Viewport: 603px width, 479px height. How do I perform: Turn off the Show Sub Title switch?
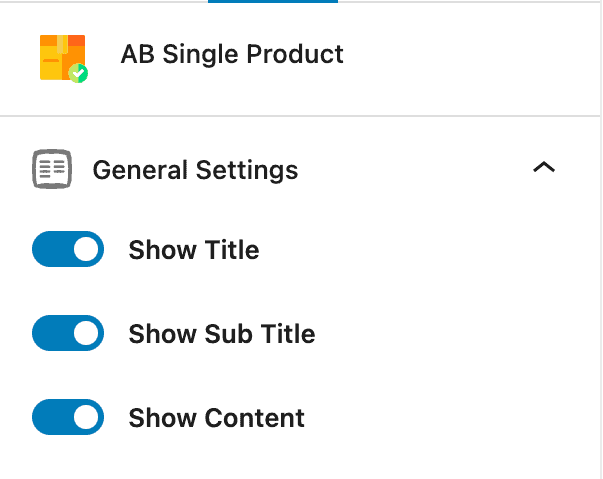[68, 333]
